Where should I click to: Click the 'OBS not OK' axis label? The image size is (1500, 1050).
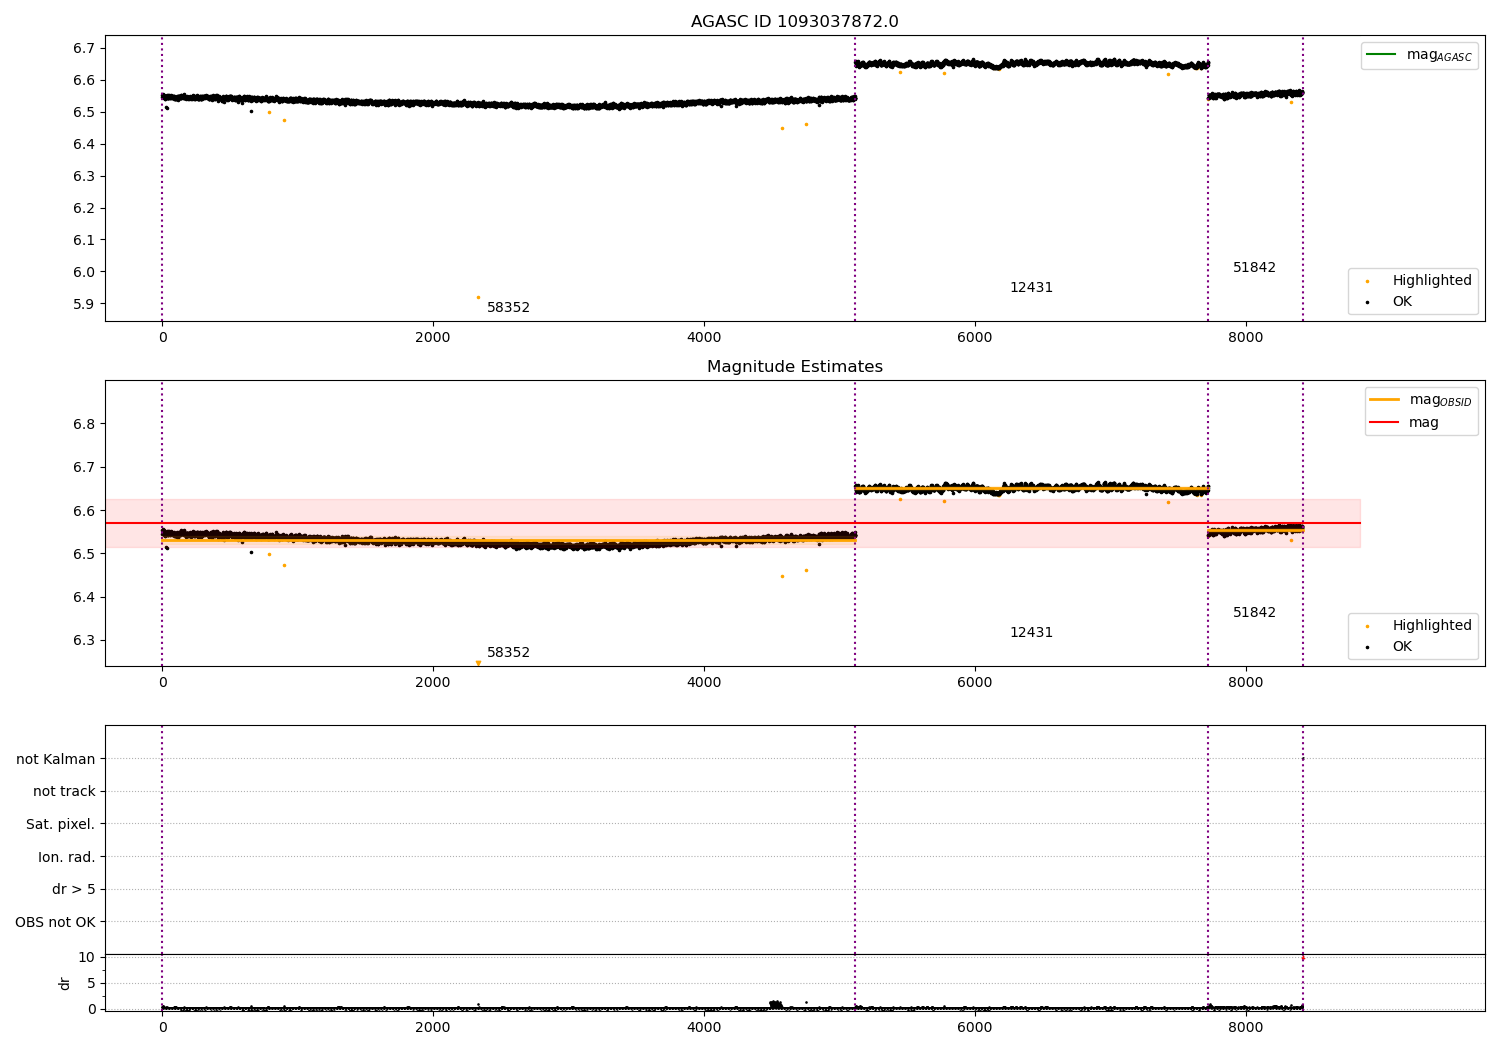tap(56, 923)
